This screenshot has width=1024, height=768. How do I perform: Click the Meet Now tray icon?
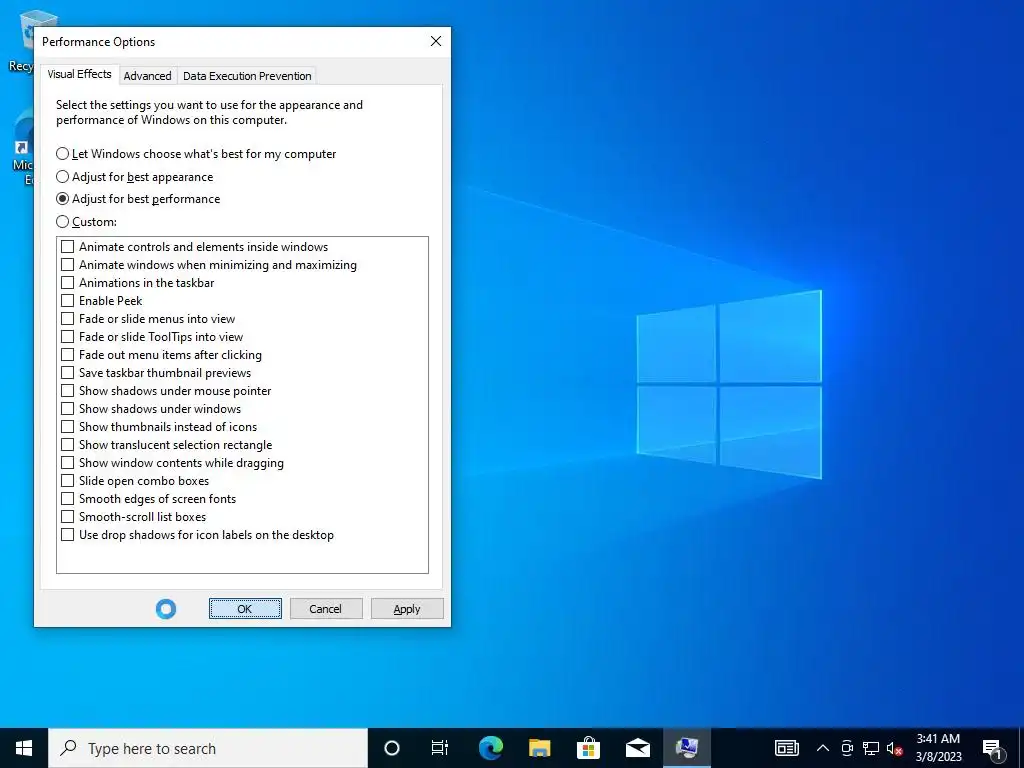point(847,748)
